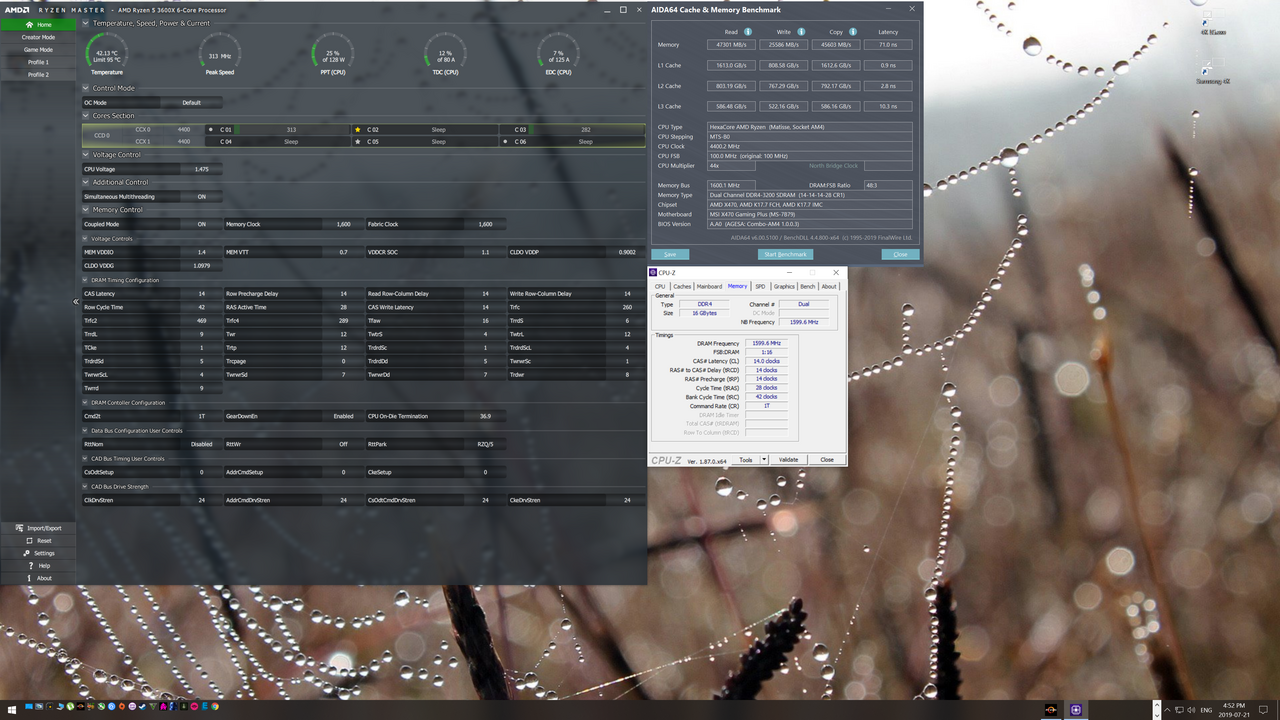Collapse the Control Mode section

click(86, 88)
